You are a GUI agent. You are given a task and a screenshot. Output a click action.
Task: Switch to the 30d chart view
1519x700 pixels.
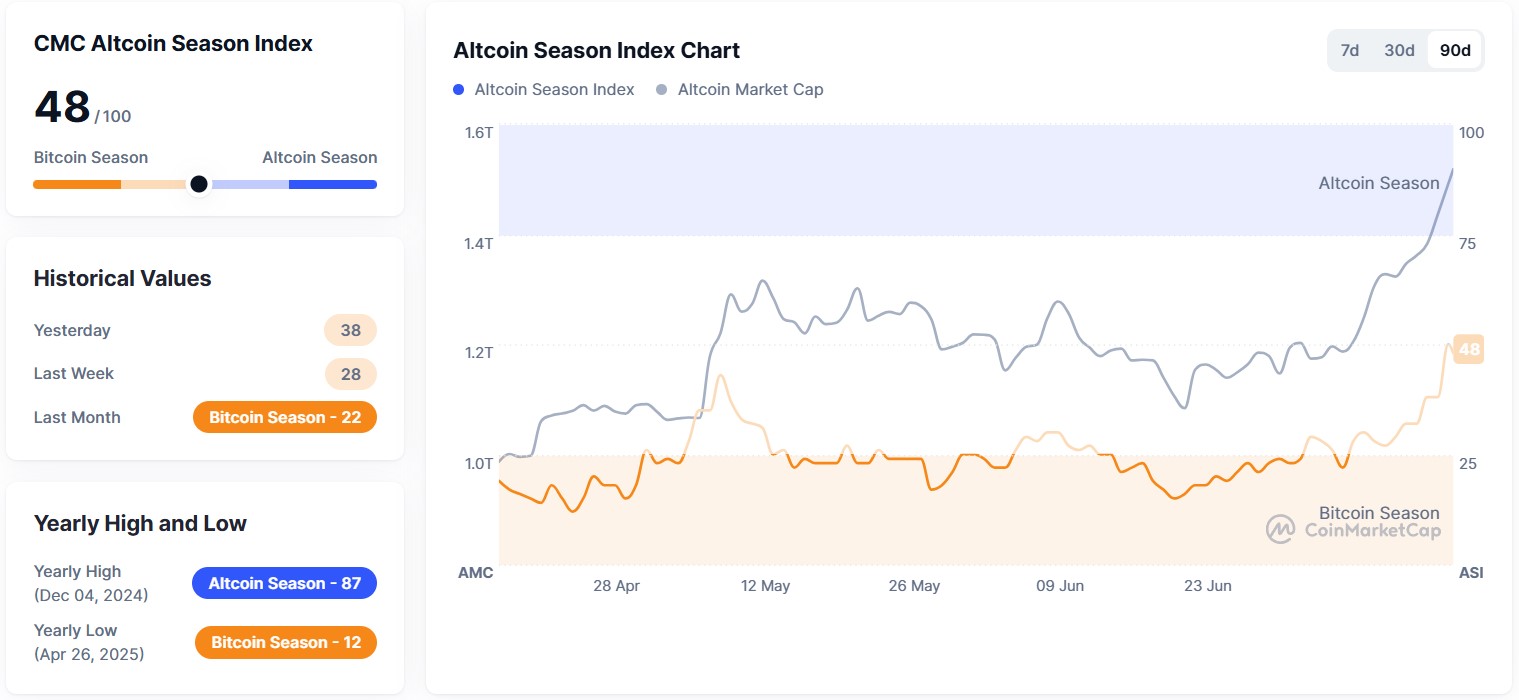[1398, 49]
